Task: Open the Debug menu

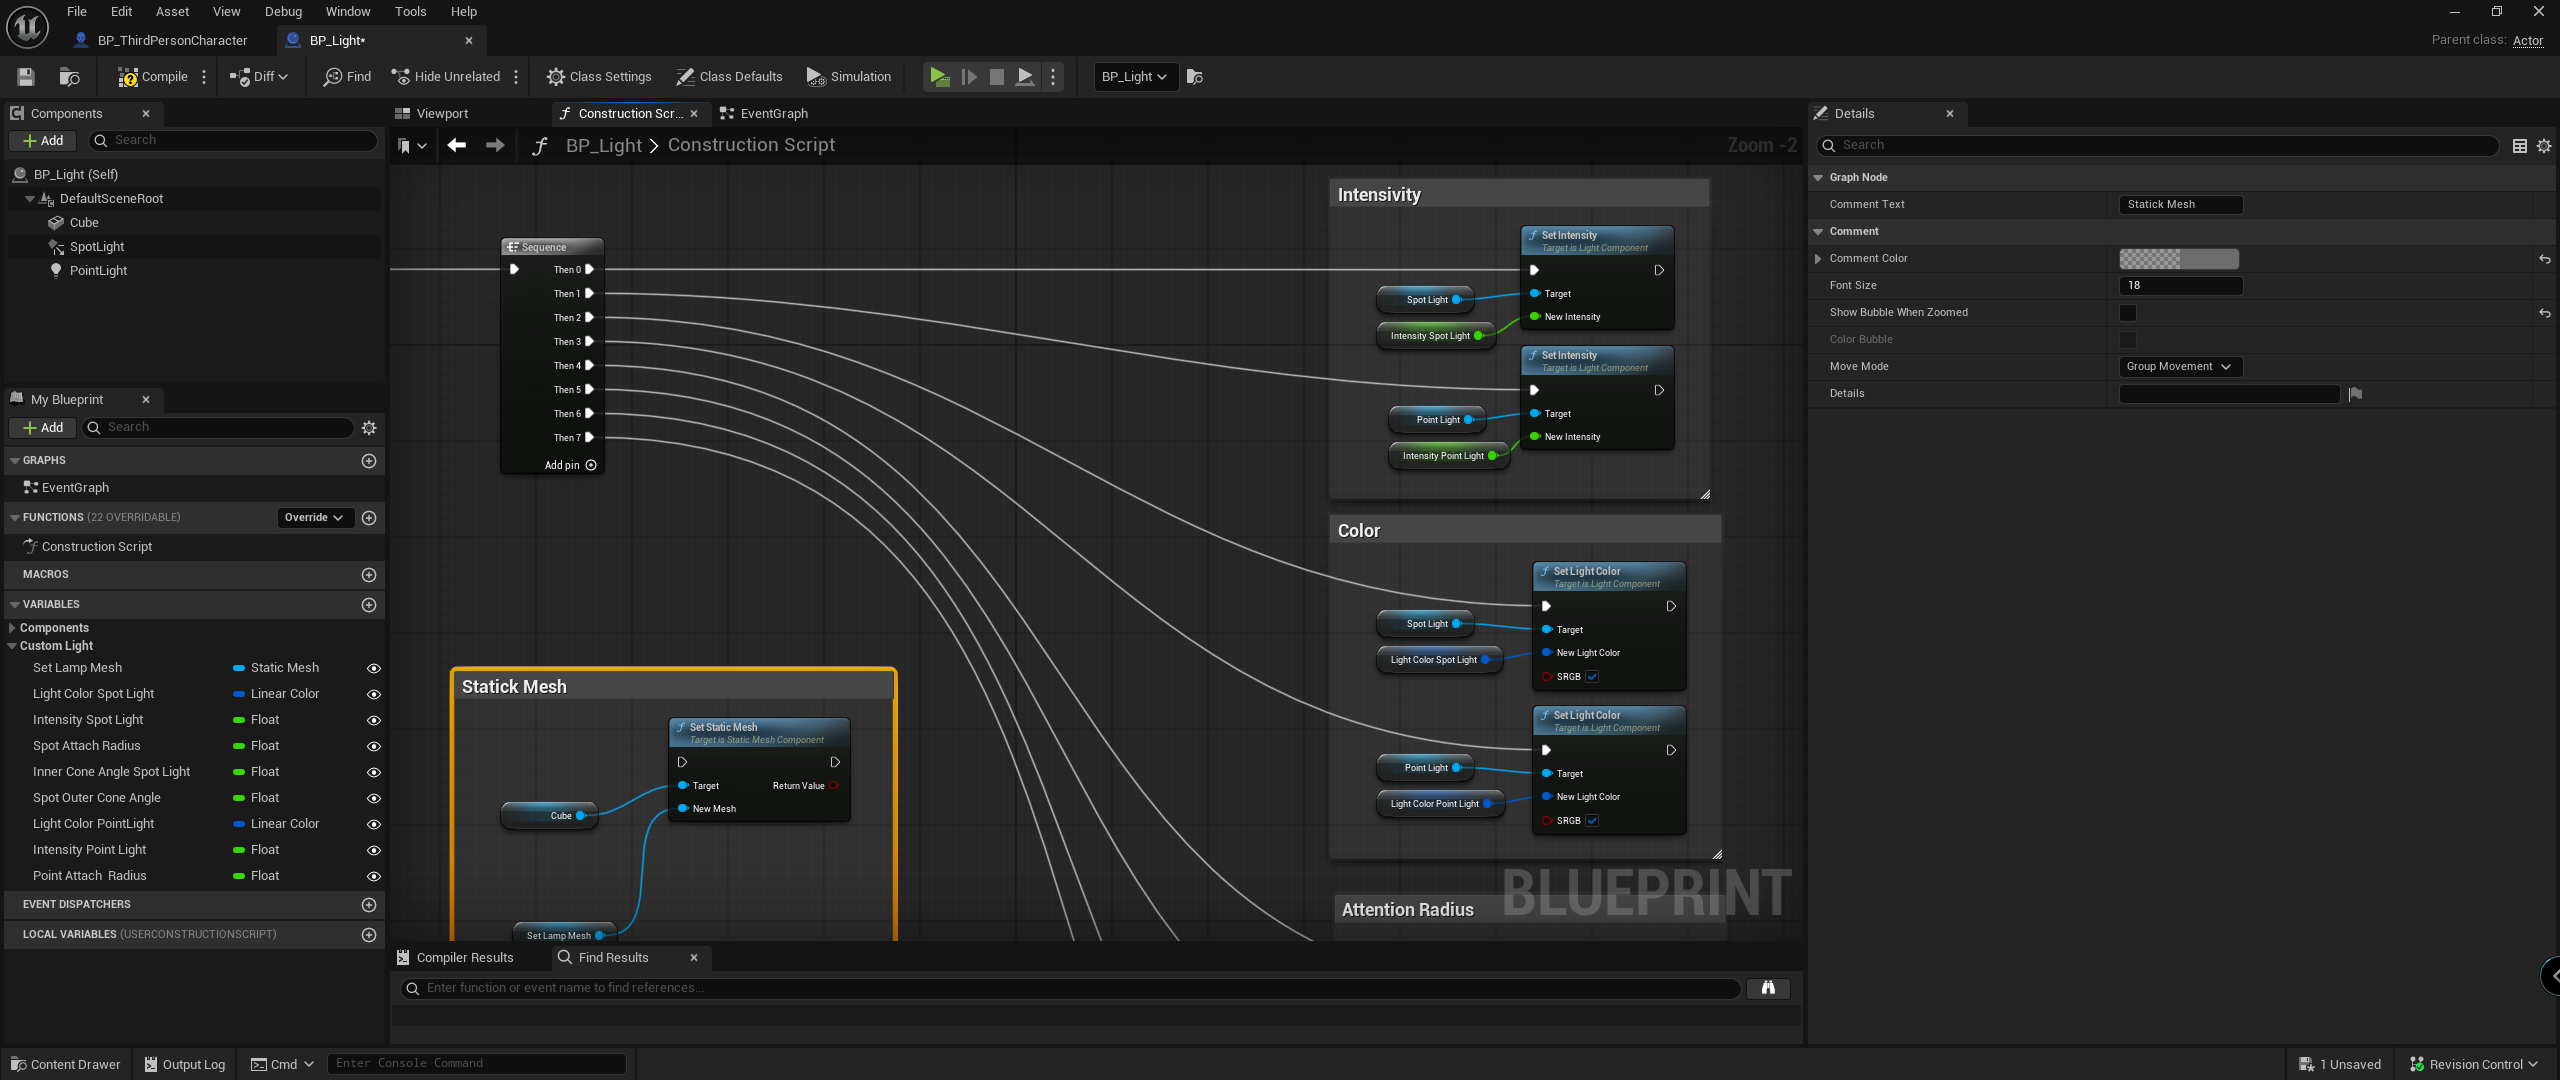Action: coord(283,12)
